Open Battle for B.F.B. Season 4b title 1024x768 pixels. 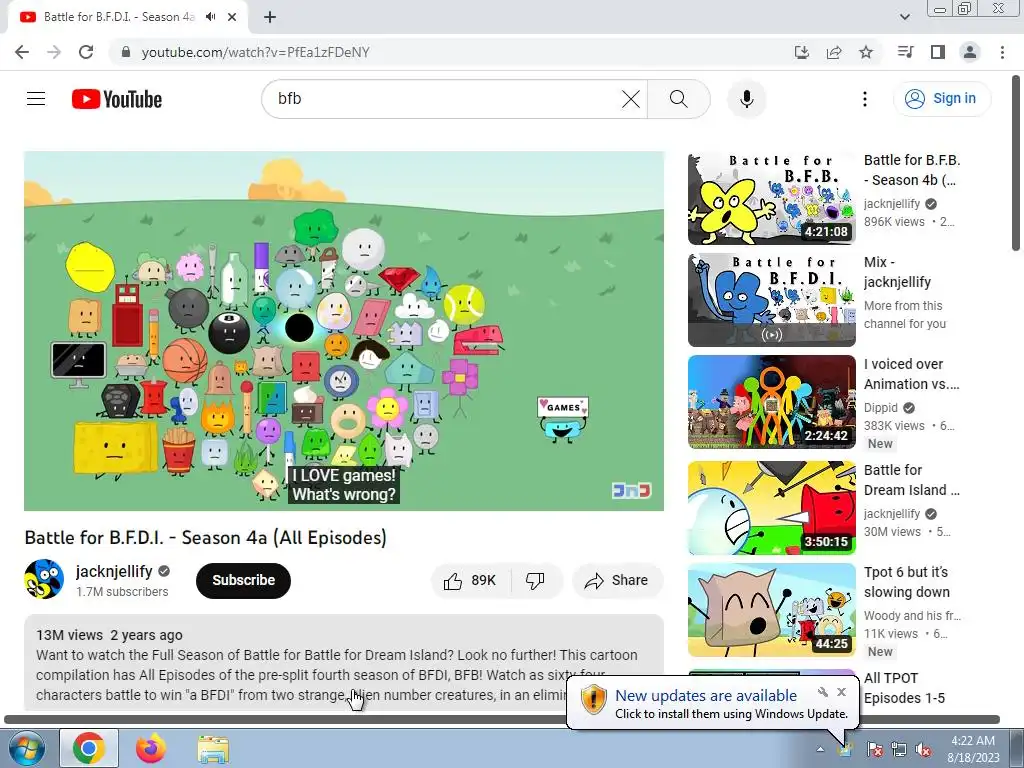pyautogui.click(x=912, y=170)
